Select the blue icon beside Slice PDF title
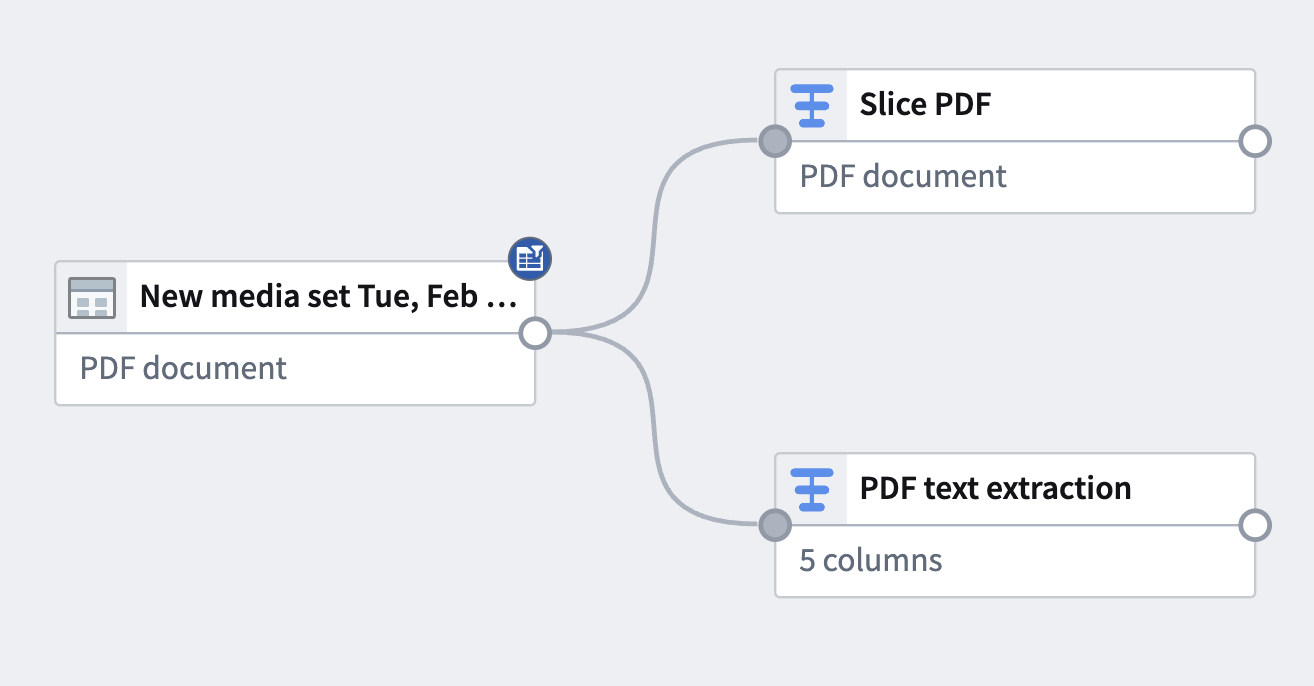The width and height of the screenshot is (1314, 686). [812, 104]
